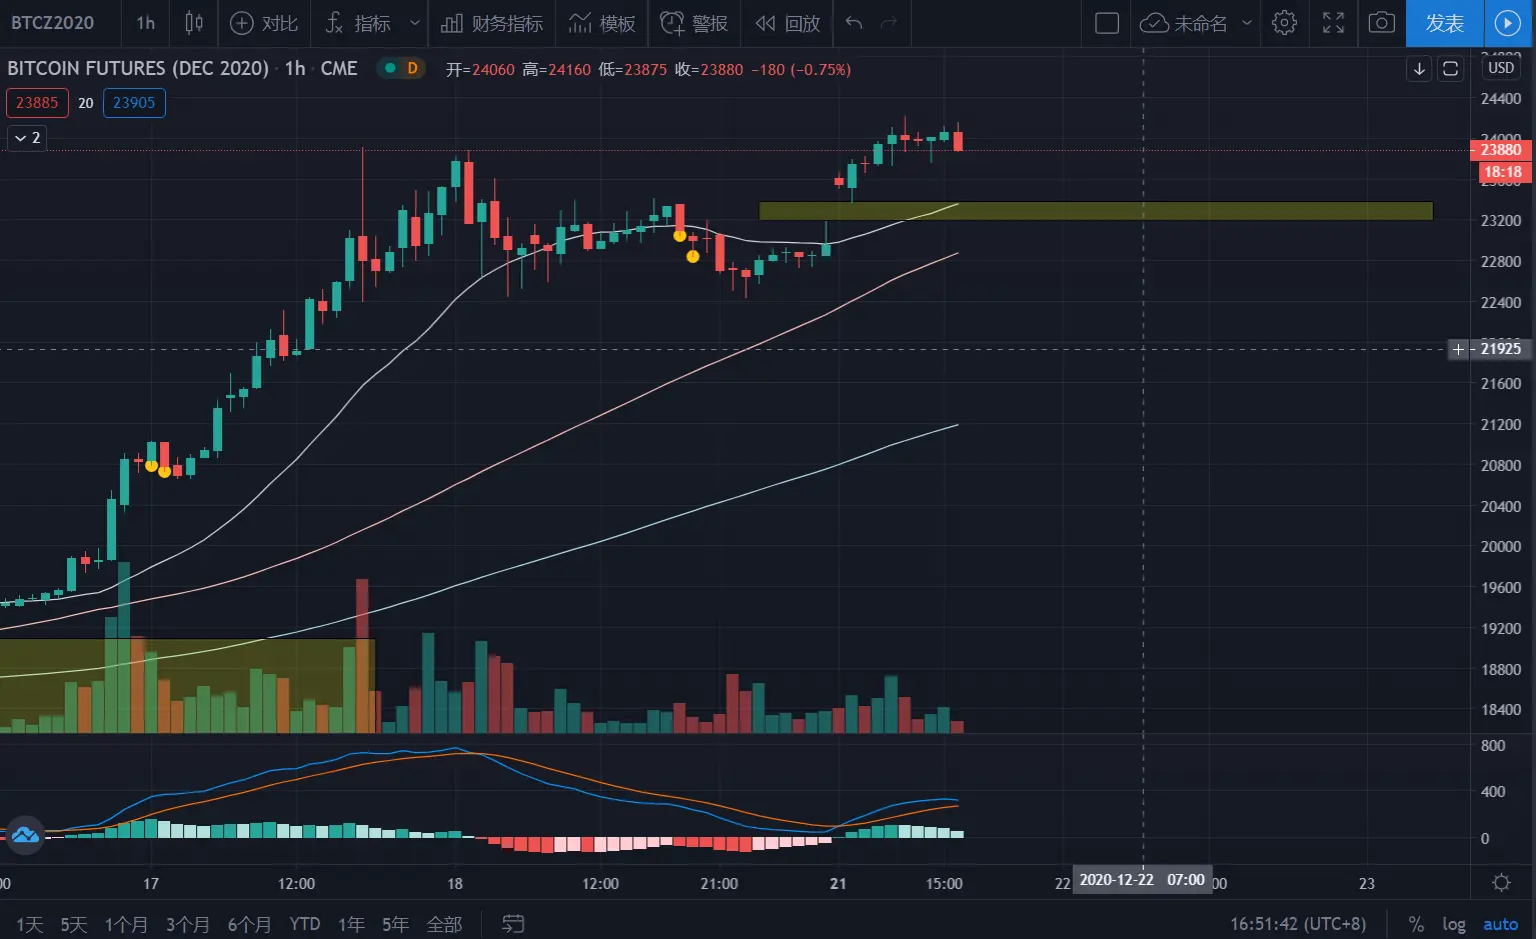Select the 3个月 date range
1536x939 pixels.
click(x=187, y=924)
